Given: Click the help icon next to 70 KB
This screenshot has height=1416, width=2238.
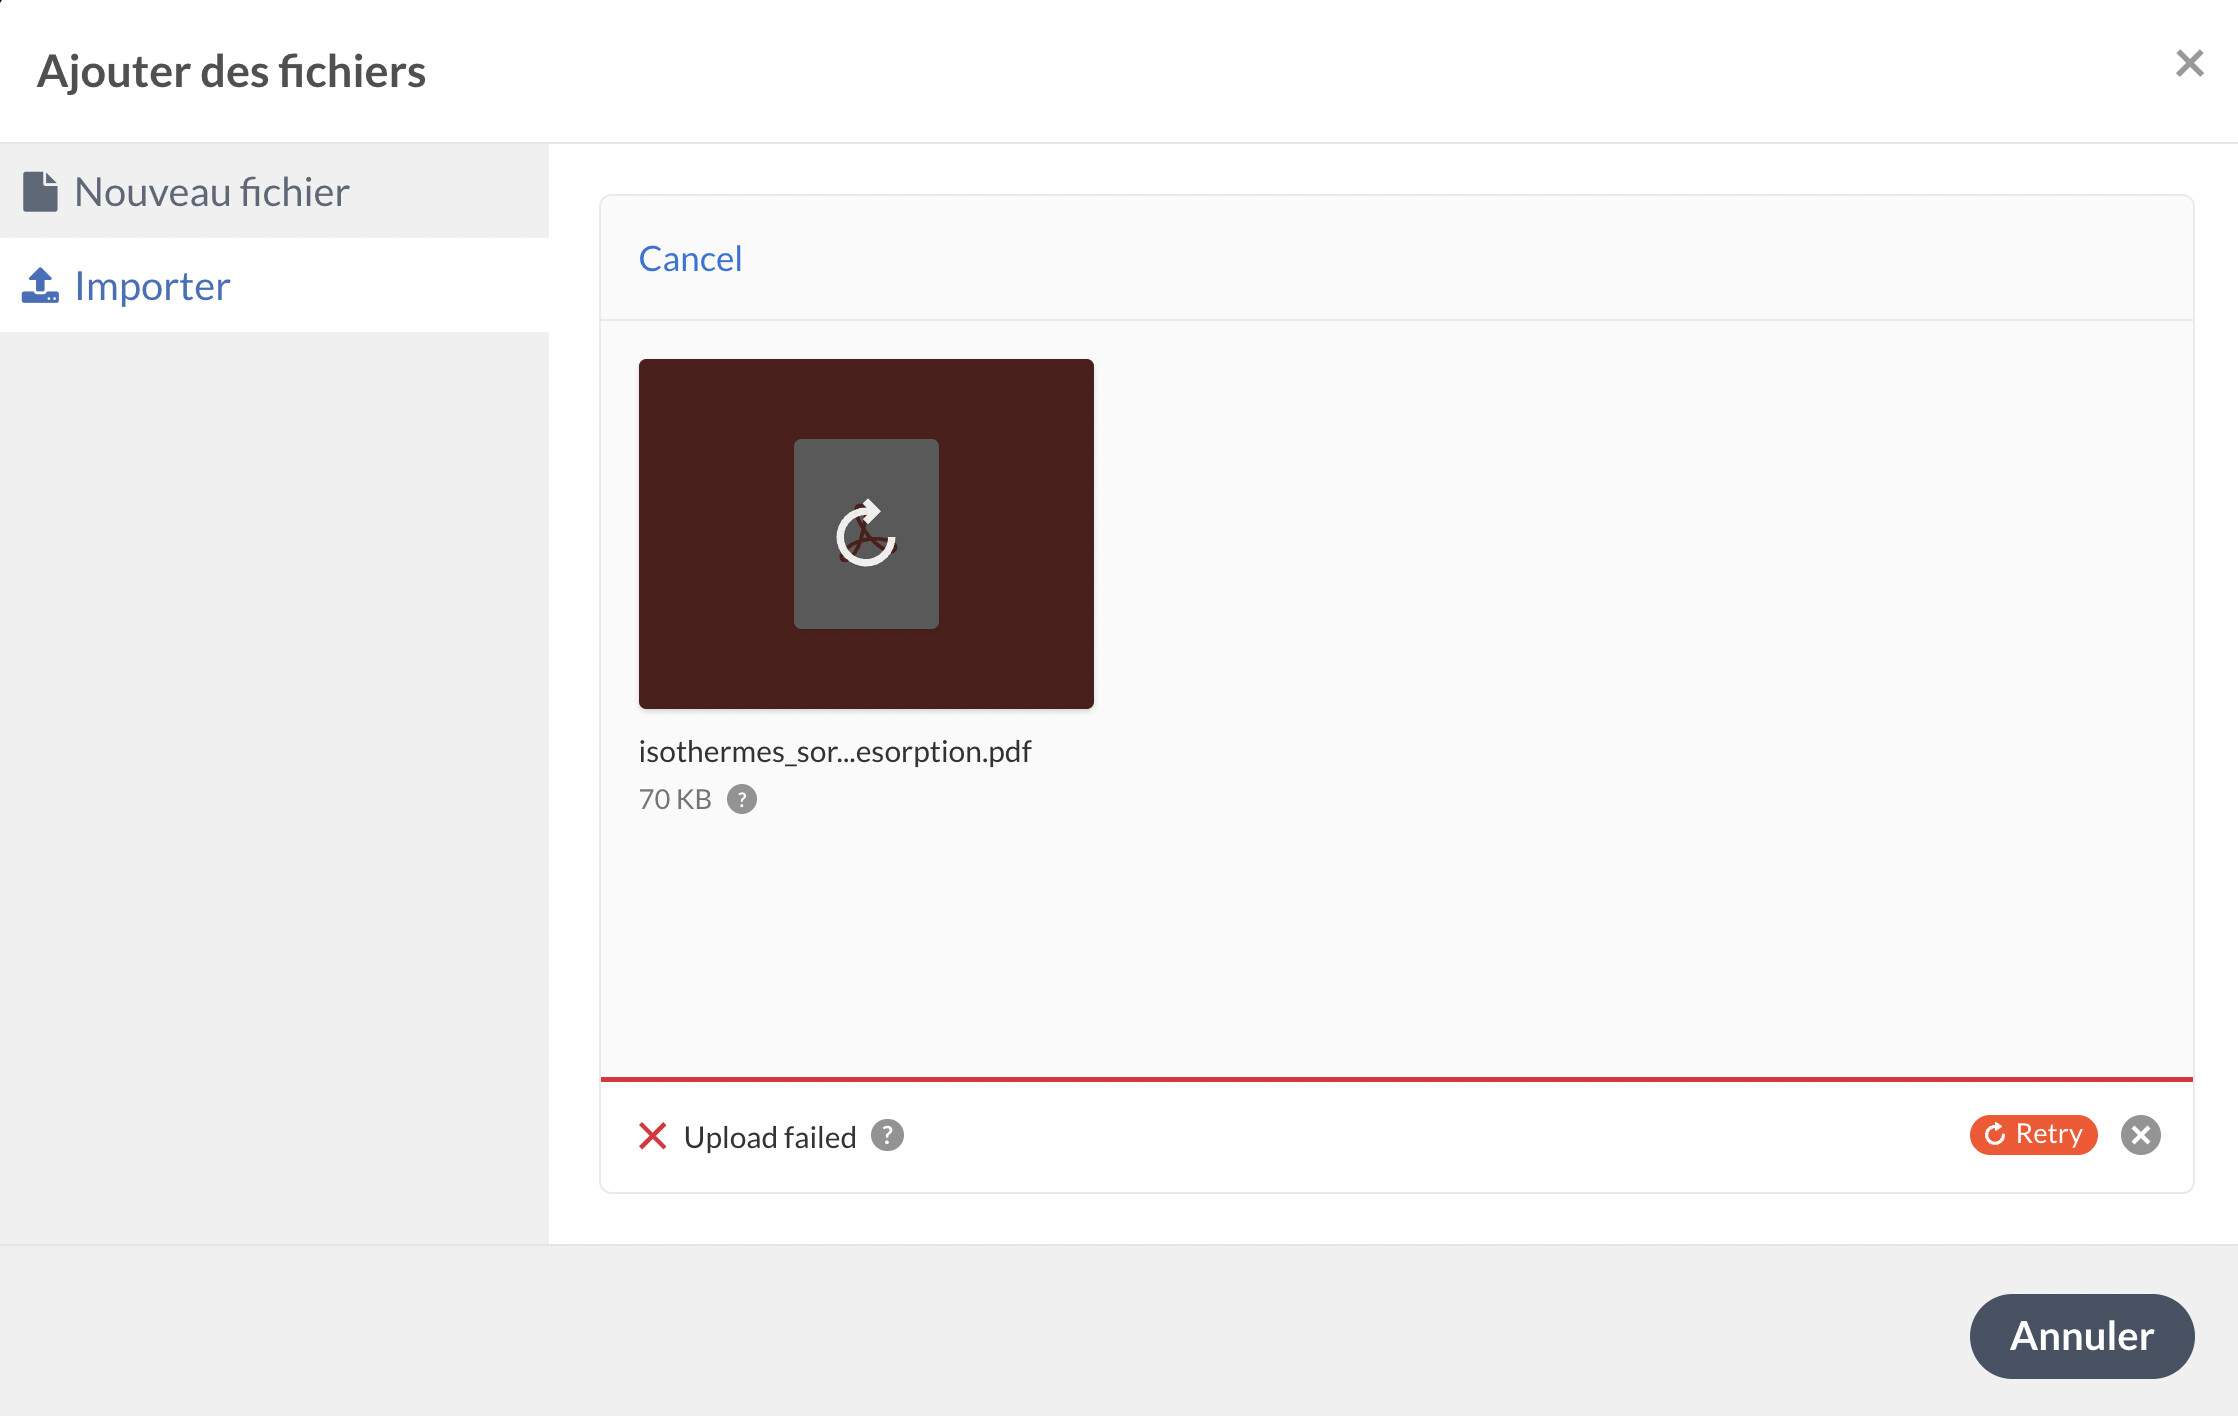Looking at the screenshot, I should (x=741, y=800).
